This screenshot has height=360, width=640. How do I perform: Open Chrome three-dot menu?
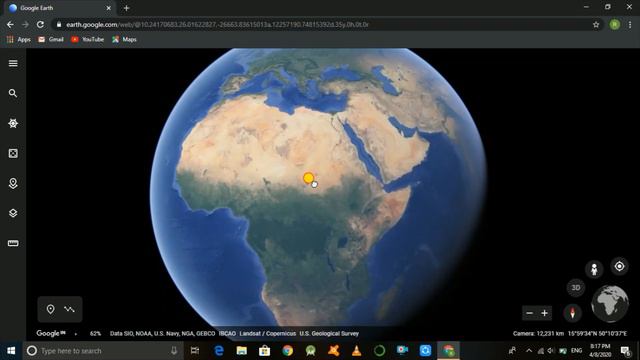point(630,24)
